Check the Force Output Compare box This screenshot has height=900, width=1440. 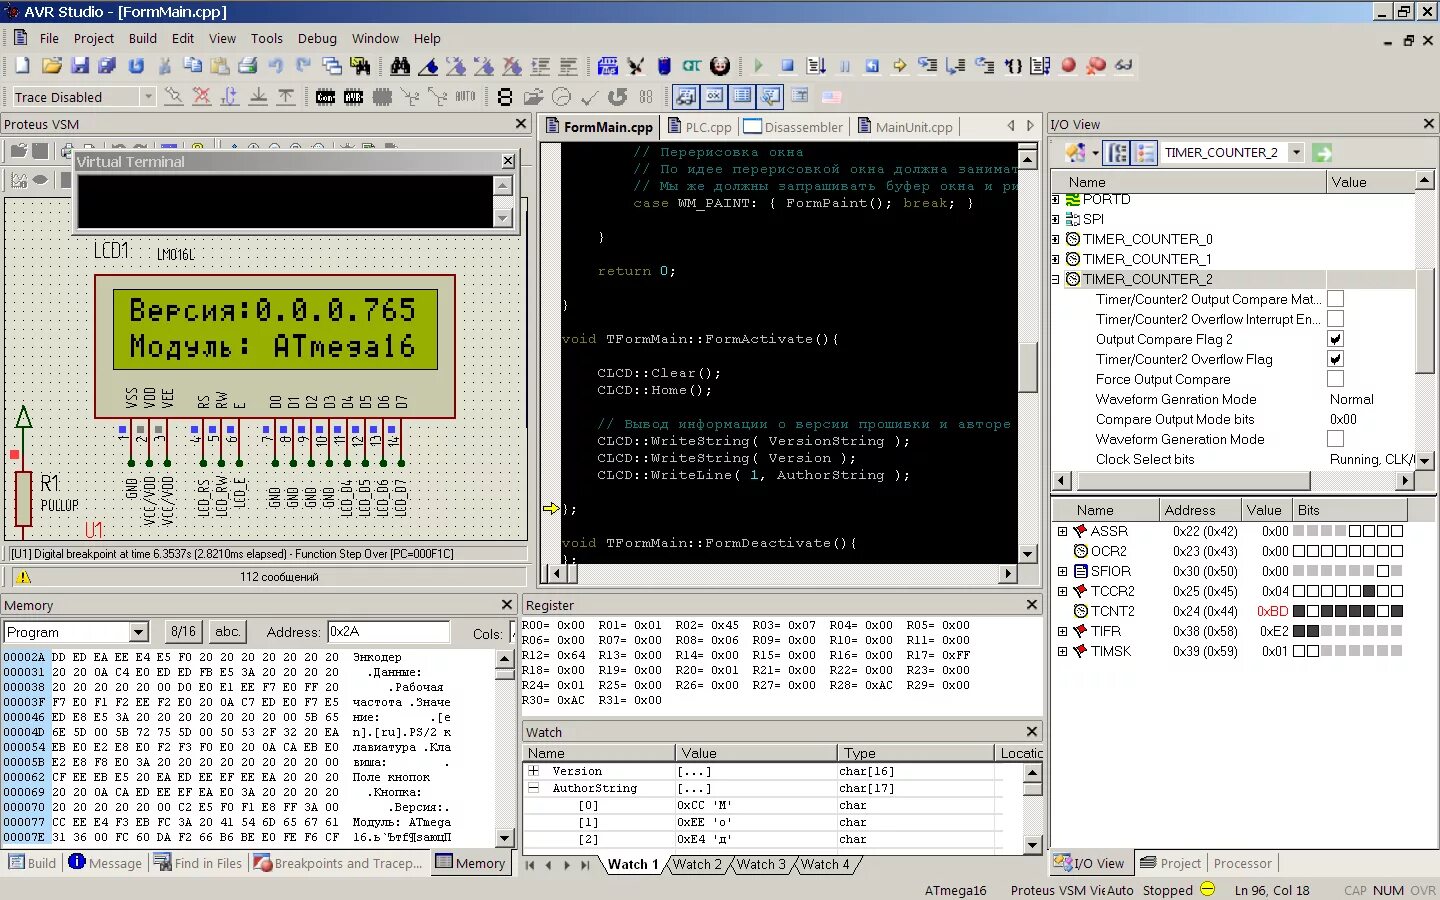click(x=1335, y=379)
